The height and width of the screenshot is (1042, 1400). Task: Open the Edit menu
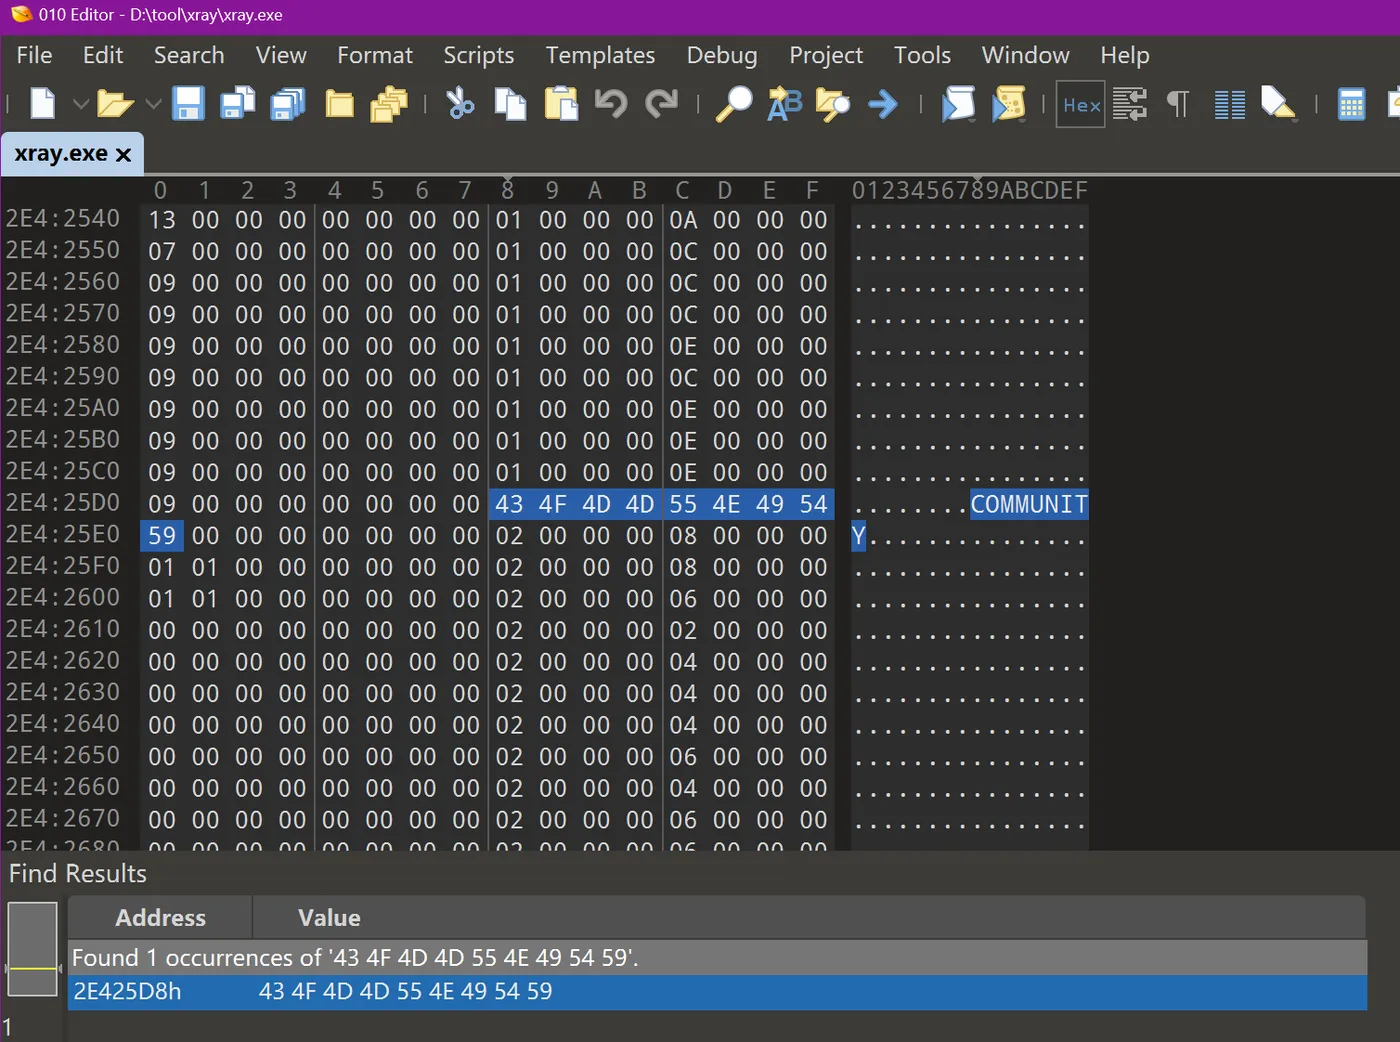pyautogui.click(x=103, y=55)
